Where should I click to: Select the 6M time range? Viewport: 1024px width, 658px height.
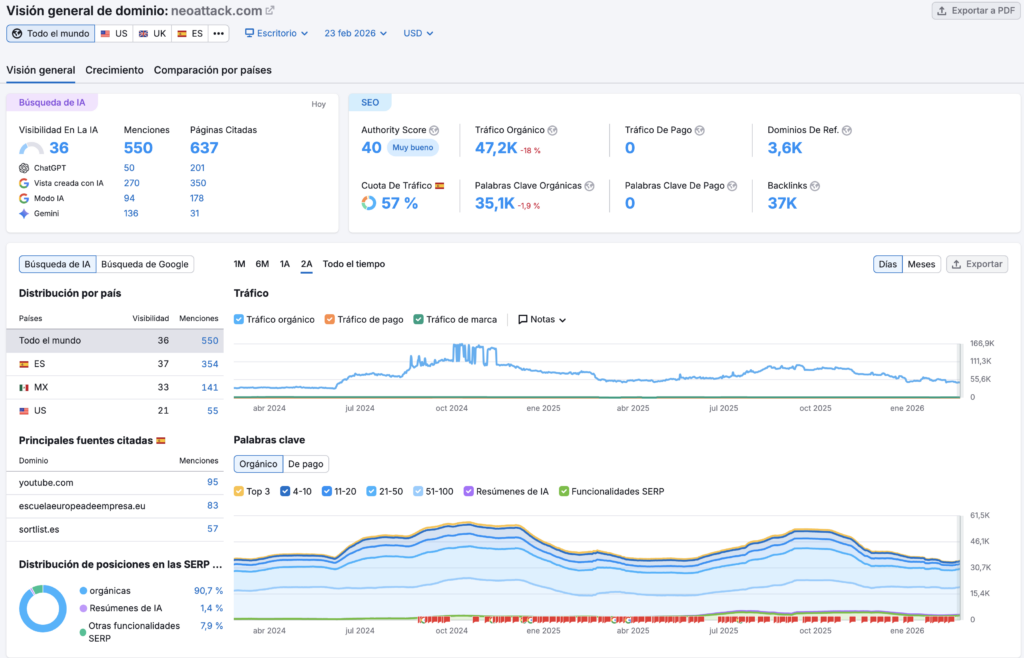[x=262, y=264]
